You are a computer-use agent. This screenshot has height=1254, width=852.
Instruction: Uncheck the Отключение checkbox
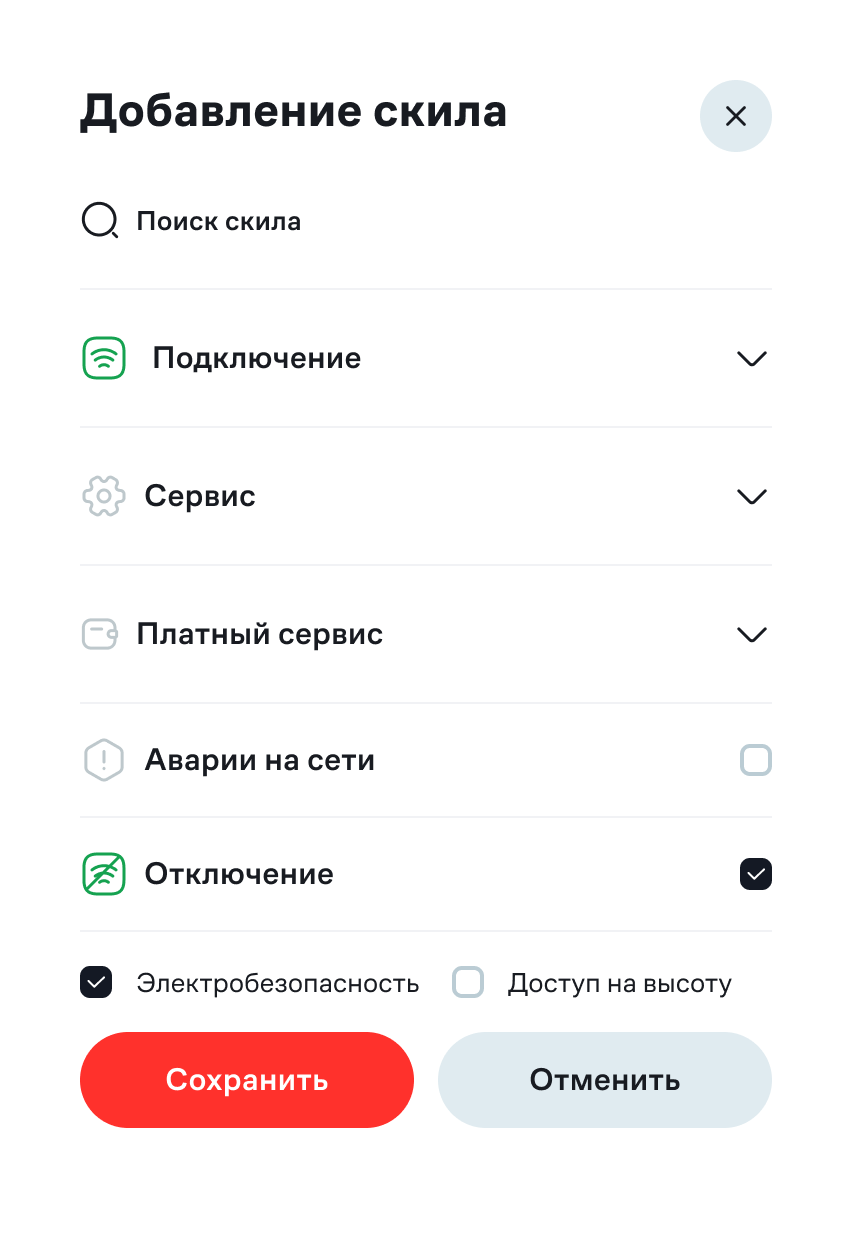[756, 874]
